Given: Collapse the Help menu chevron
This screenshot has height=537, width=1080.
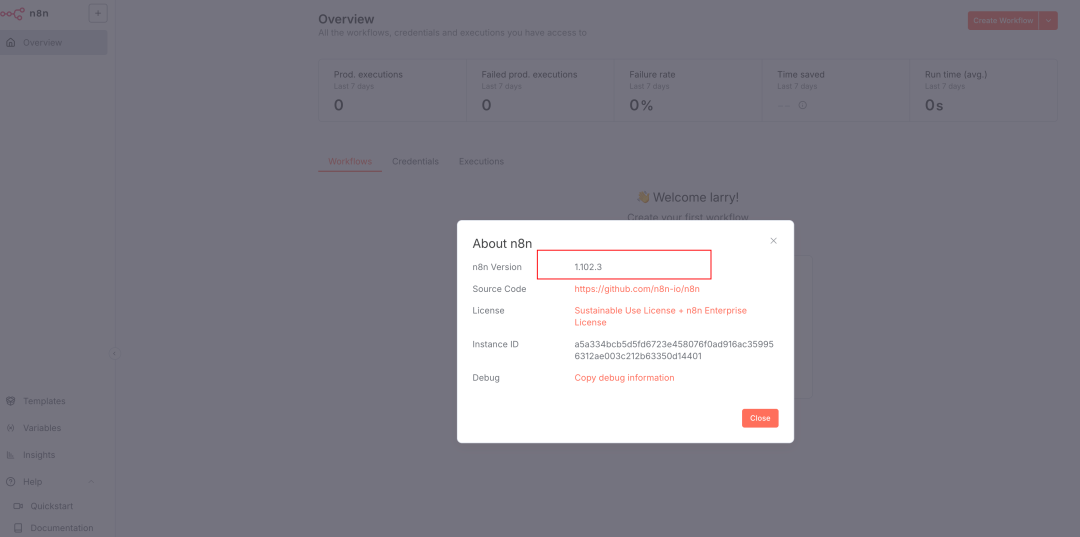Looking at the screenshot, I should [x=91, y=482].
